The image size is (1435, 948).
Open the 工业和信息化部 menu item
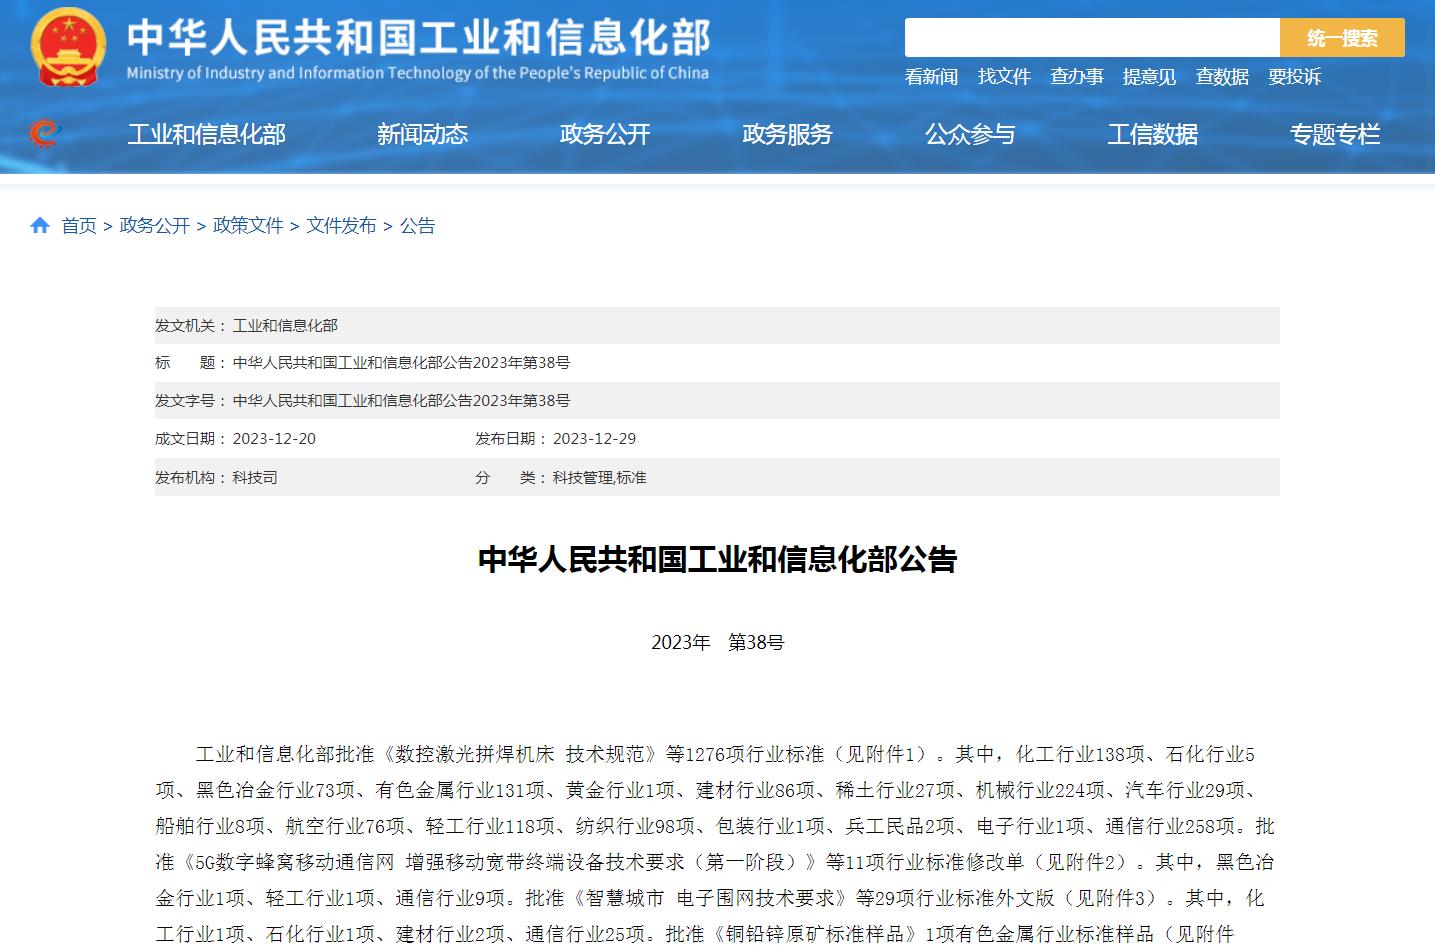(x=207, y=134)
